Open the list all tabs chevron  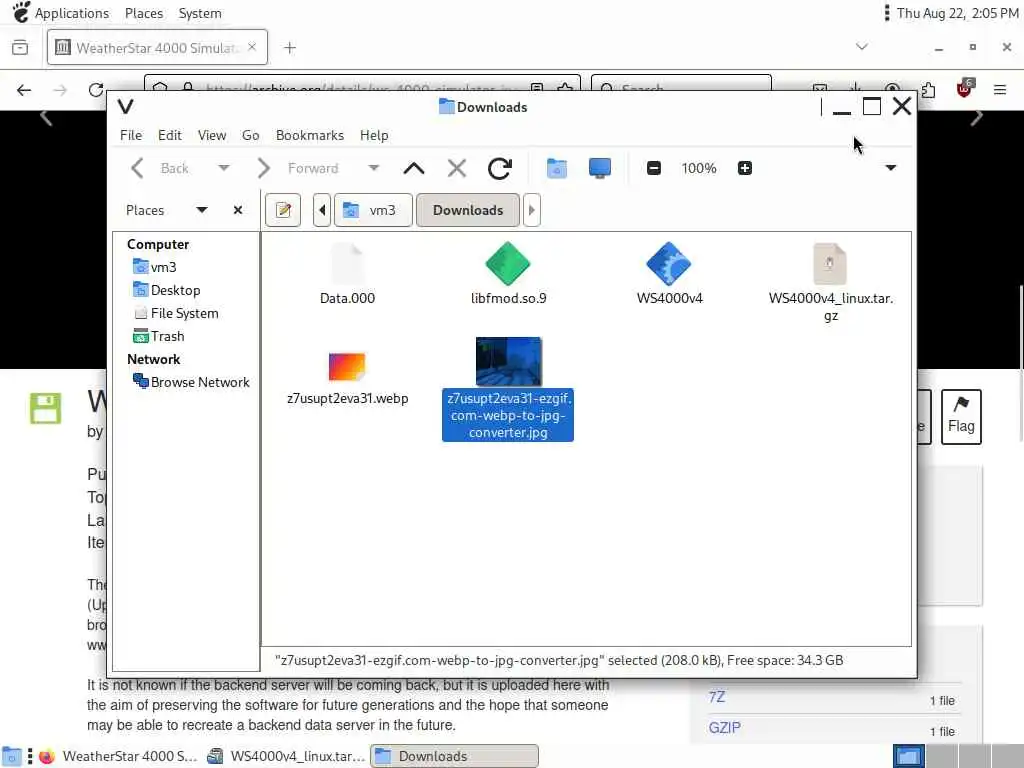click(x=862, y=47)
